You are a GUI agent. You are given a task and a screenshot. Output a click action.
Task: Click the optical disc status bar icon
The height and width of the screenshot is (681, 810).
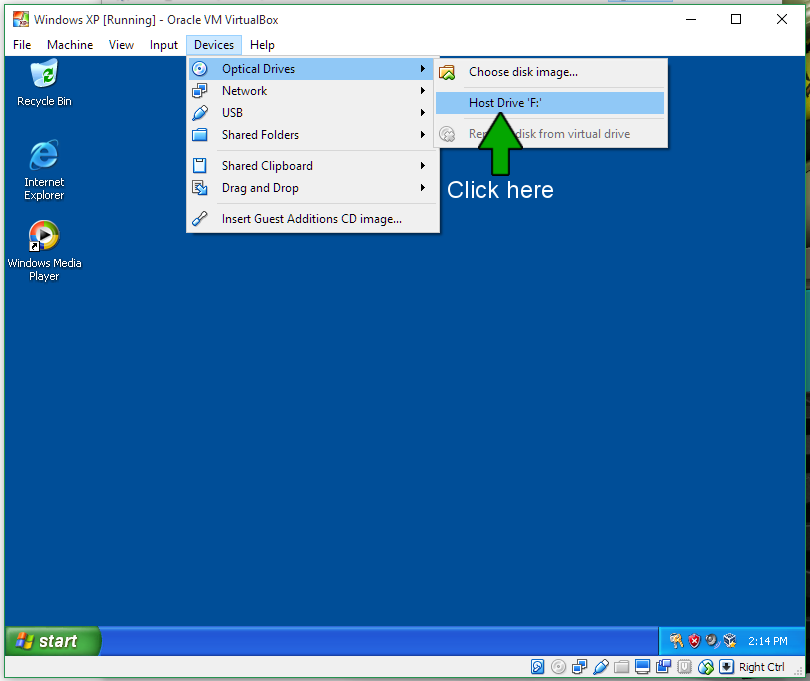pyautogui.click(x=558, y=667)
